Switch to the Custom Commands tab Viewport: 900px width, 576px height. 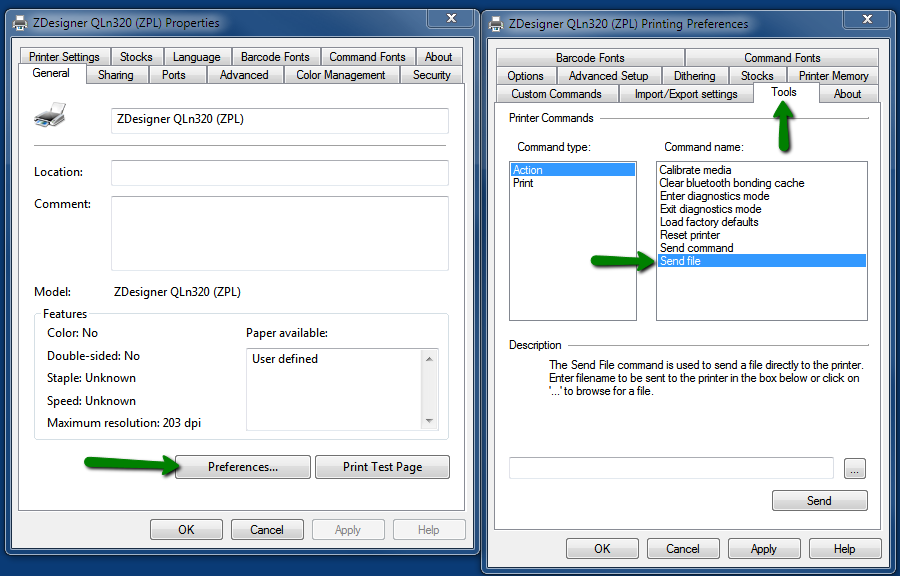pyautogui.click(x=557, y=93)
